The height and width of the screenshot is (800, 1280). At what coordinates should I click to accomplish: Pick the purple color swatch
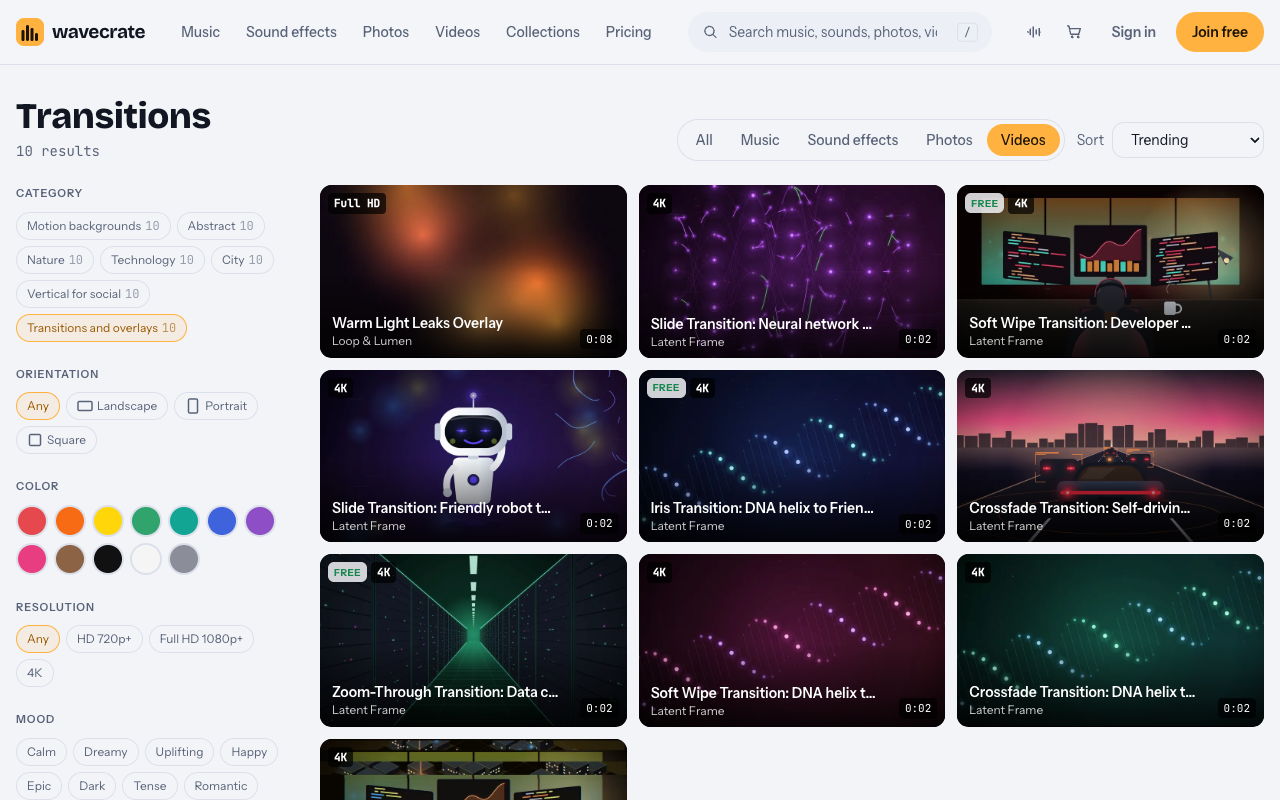point(260,521)
